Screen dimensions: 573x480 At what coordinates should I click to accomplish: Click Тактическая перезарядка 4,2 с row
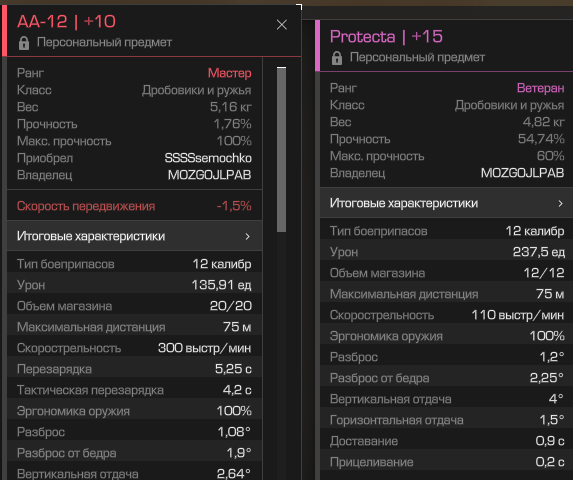tap(134, 390)
